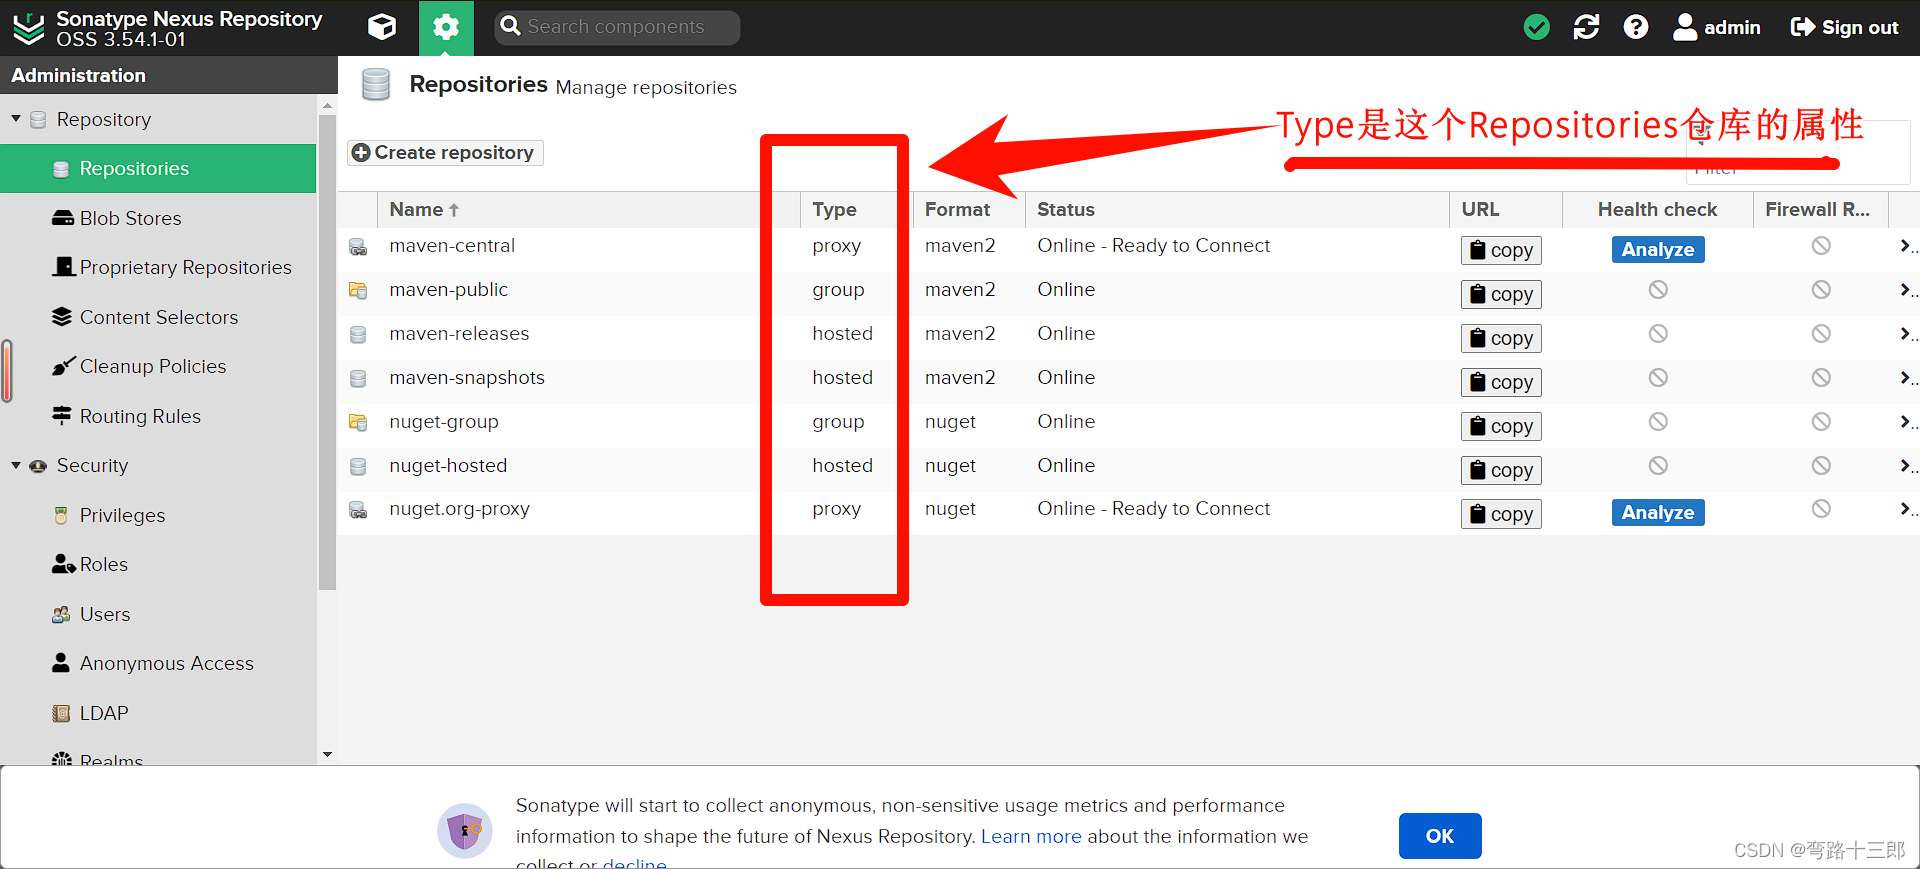1920x869 pixels.
Task: Copy URL of nuget-group
Action: tap(1501, 426)
